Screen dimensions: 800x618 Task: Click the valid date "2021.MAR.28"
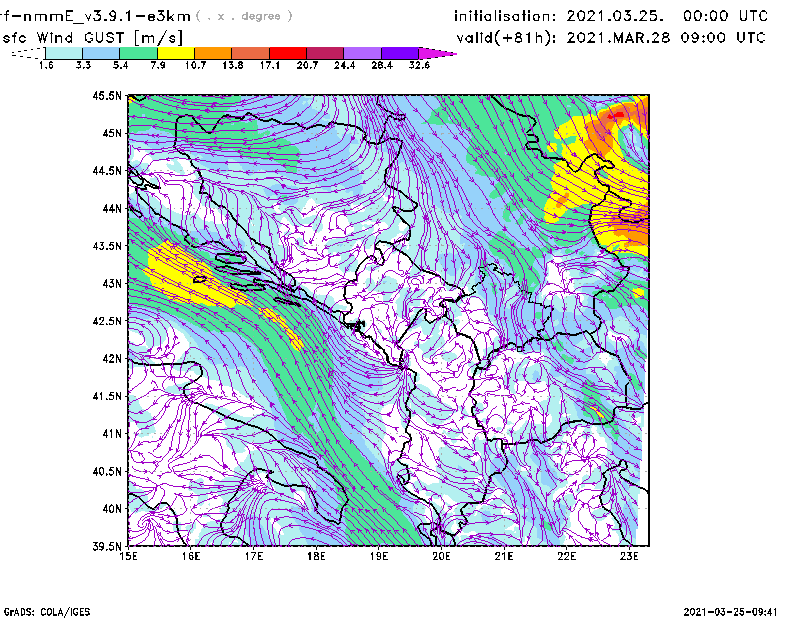pos(618,37)
